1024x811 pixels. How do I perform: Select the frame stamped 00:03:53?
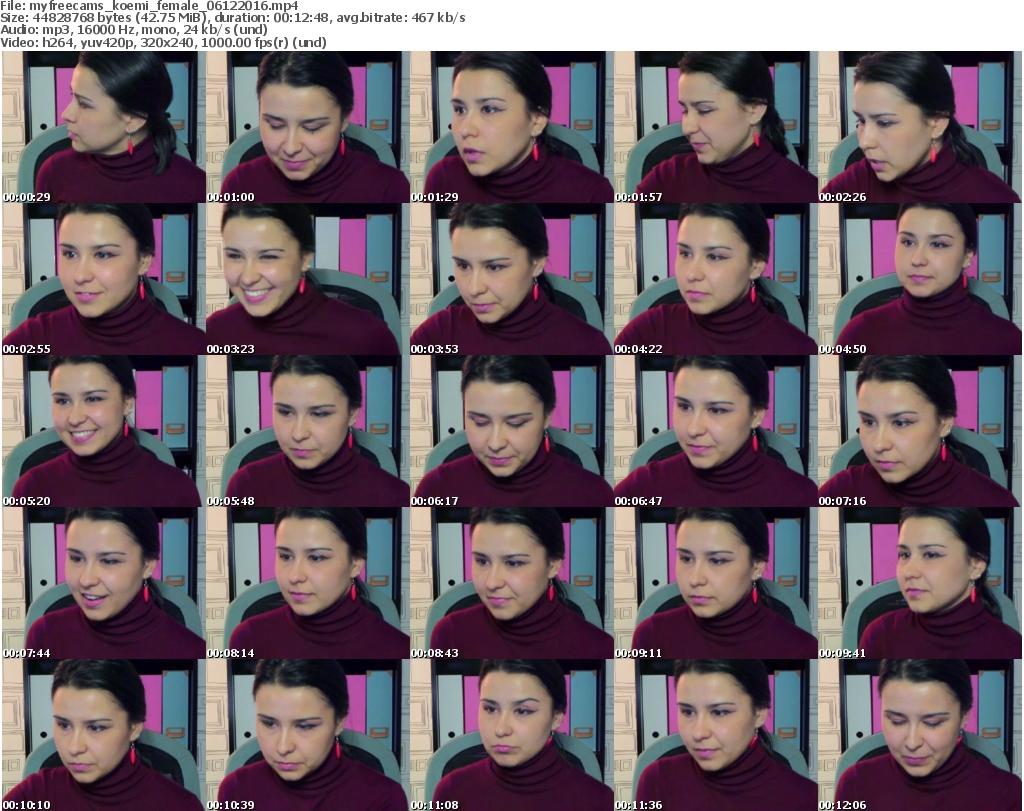511,279
